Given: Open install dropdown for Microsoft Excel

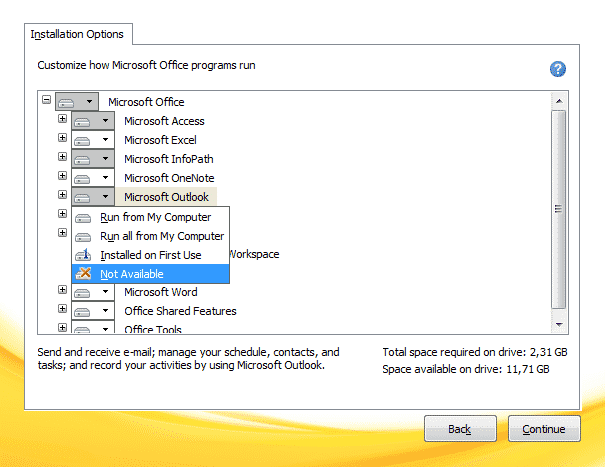Looking at the screenshot, I should point(93,140).
